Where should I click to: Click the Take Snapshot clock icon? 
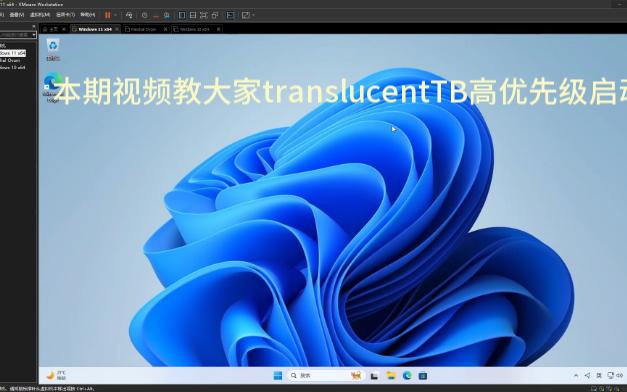pyautogui.click(x=144, y=15)
